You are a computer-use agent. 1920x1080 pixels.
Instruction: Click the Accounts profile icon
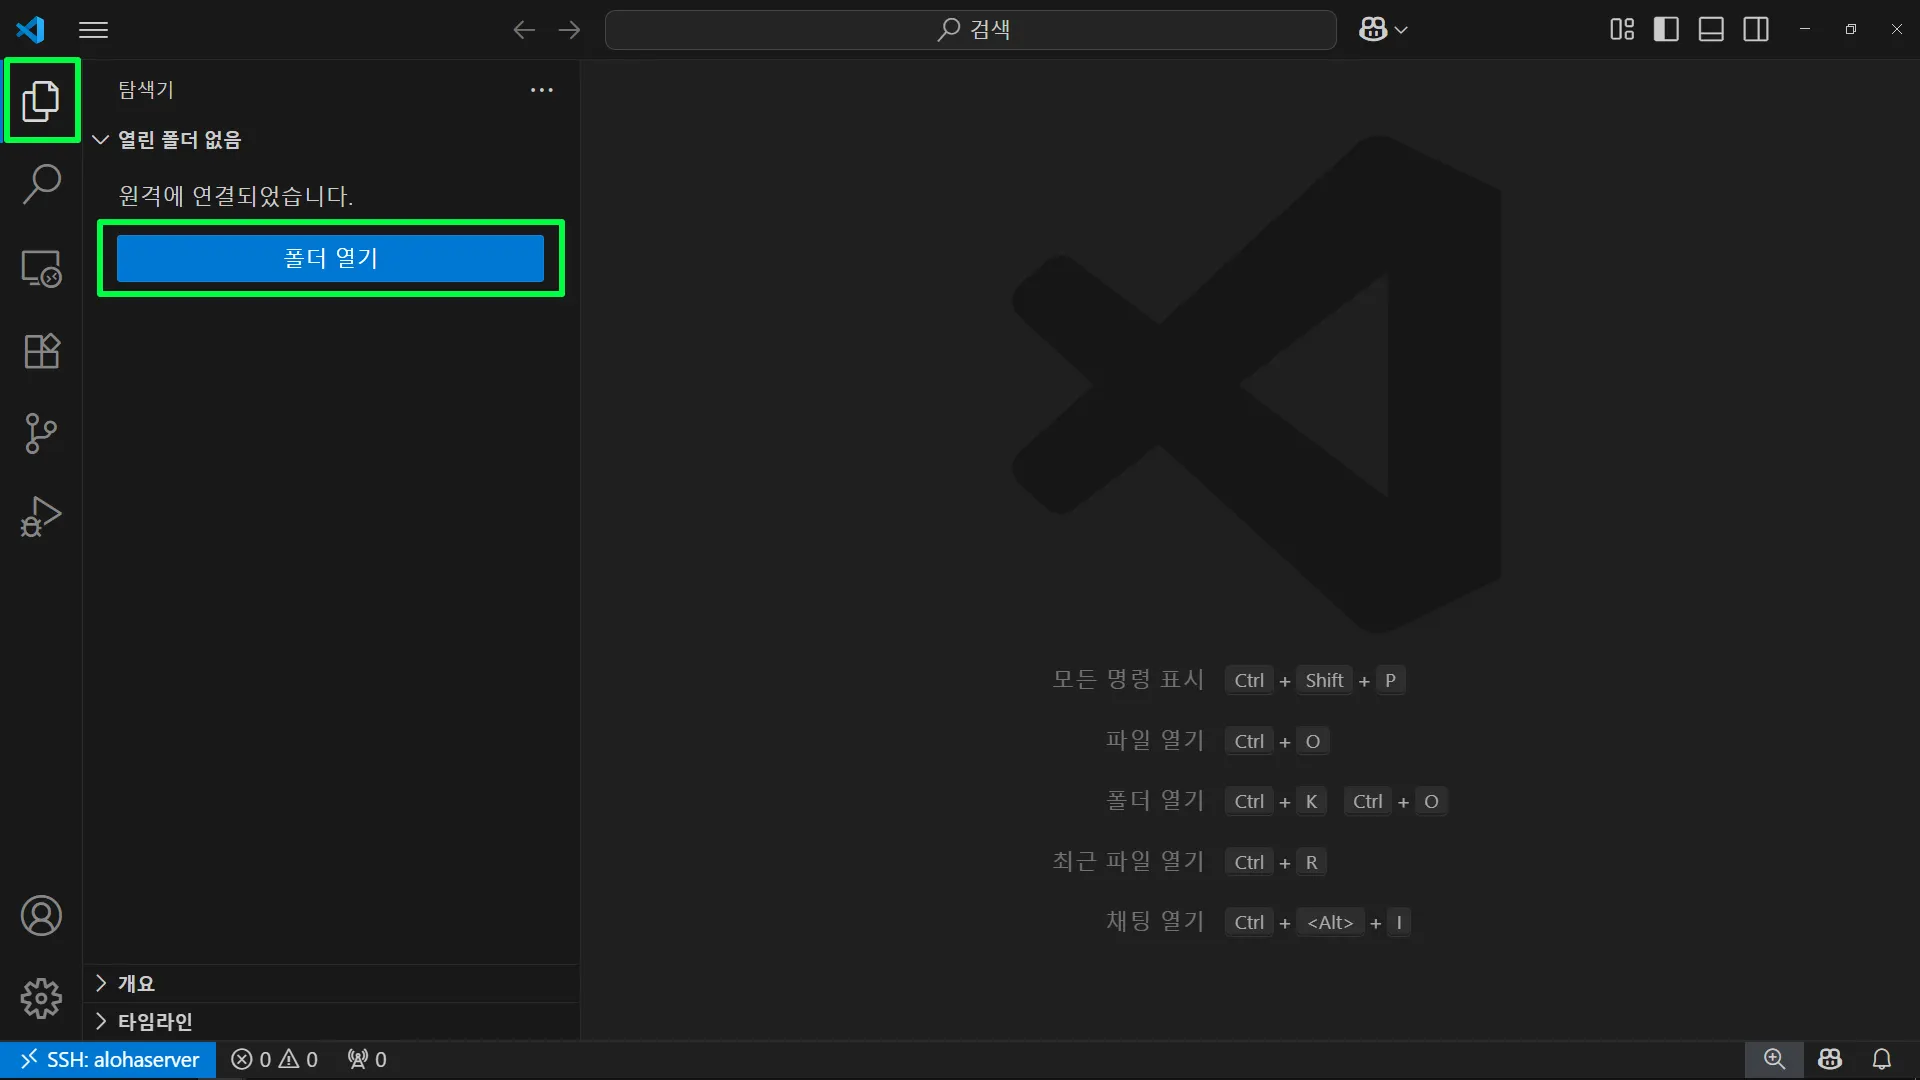(x=41, y=916)
